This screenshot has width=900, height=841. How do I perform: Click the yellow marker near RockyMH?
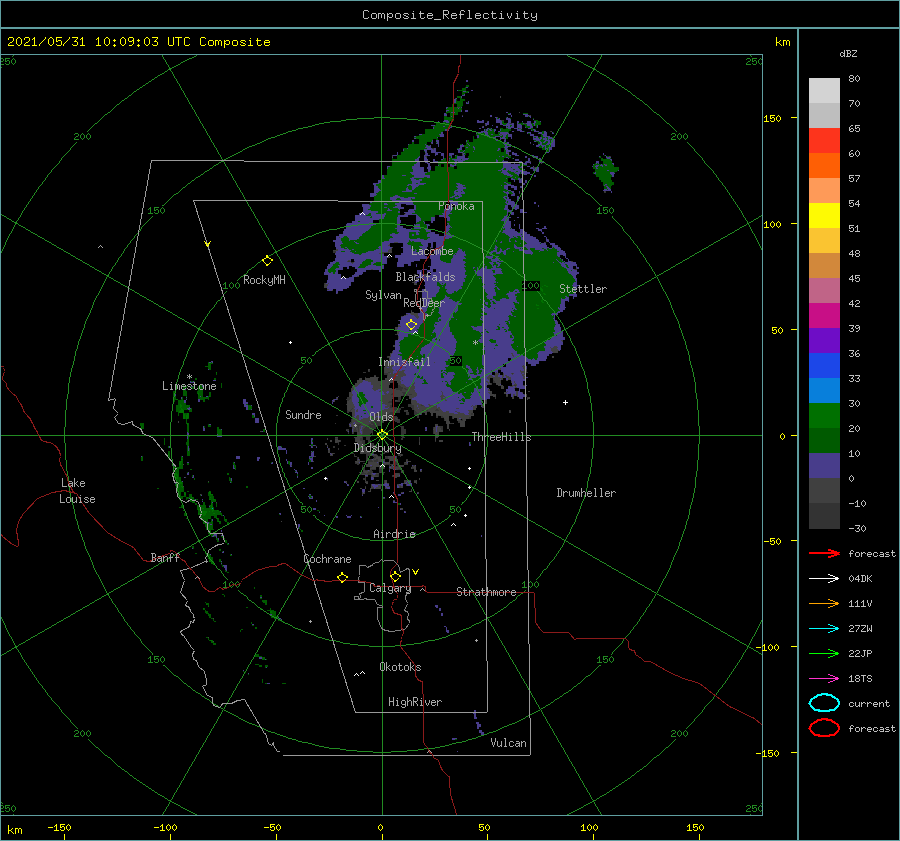point(267,261)
